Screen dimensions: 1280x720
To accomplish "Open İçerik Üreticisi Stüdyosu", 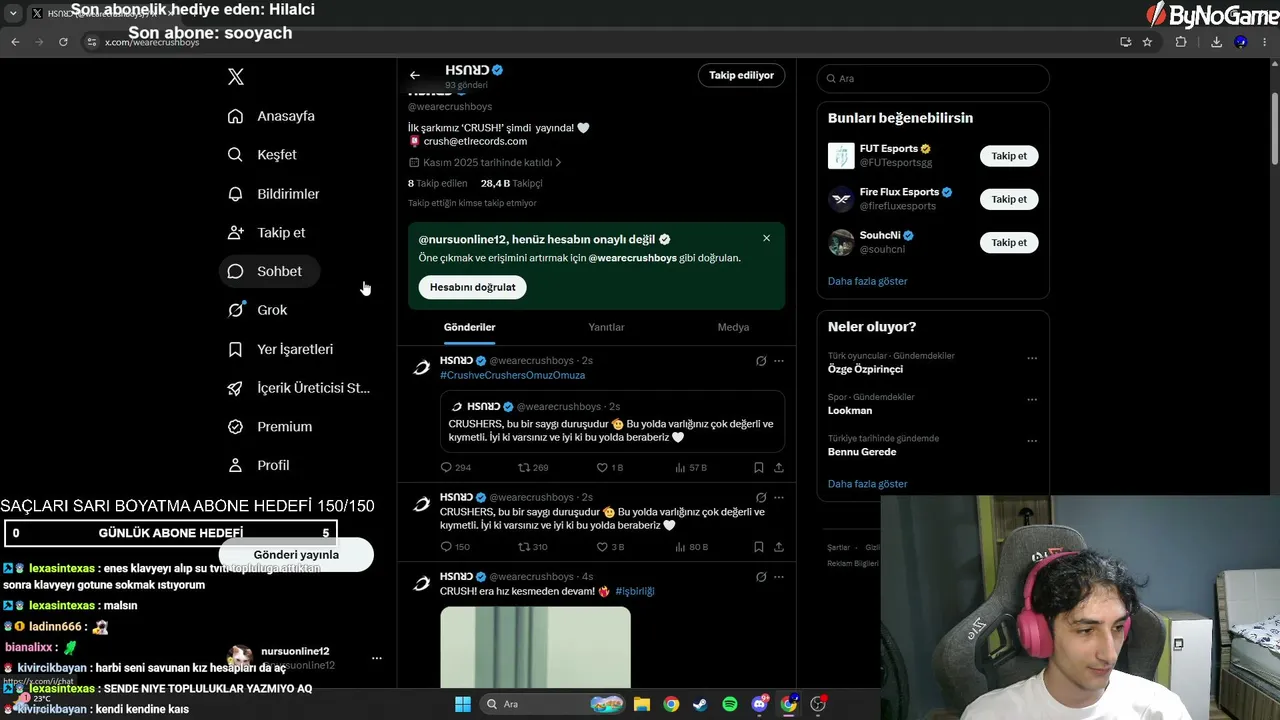I will pos(299,388).
